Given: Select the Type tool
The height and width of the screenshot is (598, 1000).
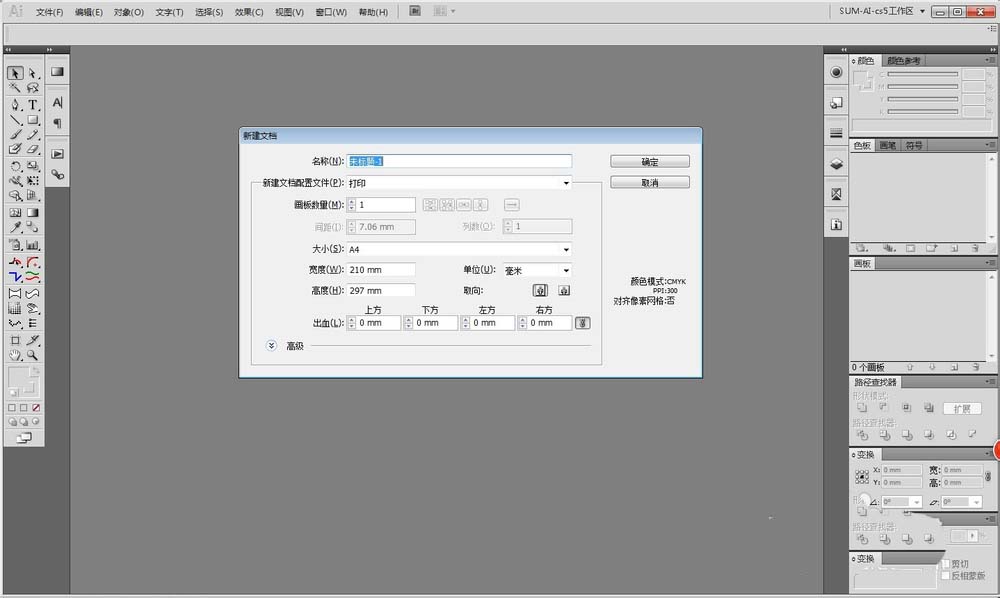Looking at the screenshot, I should [x=32, y=104].
